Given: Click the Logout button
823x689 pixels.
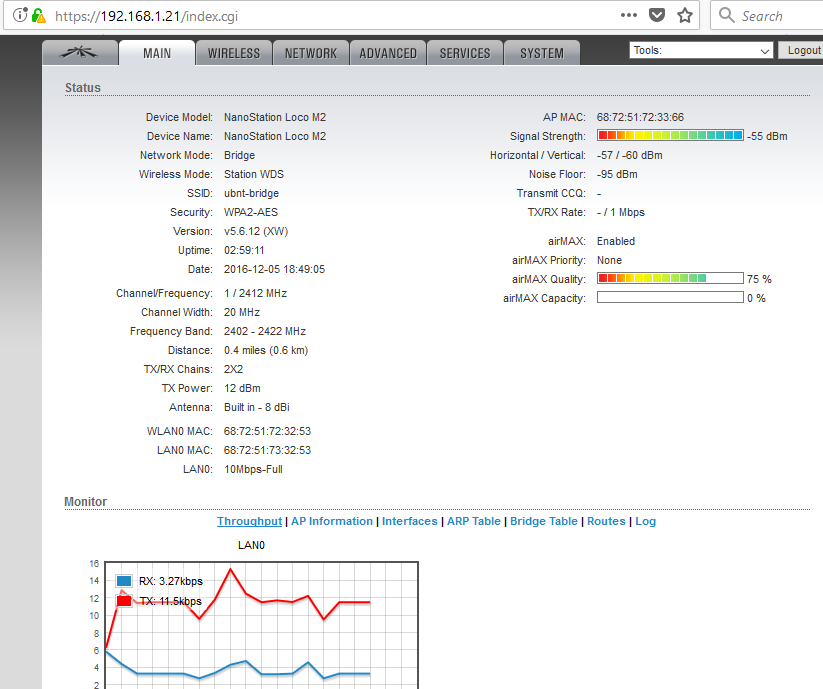Looking at the screenshot, I should point(802,49).
